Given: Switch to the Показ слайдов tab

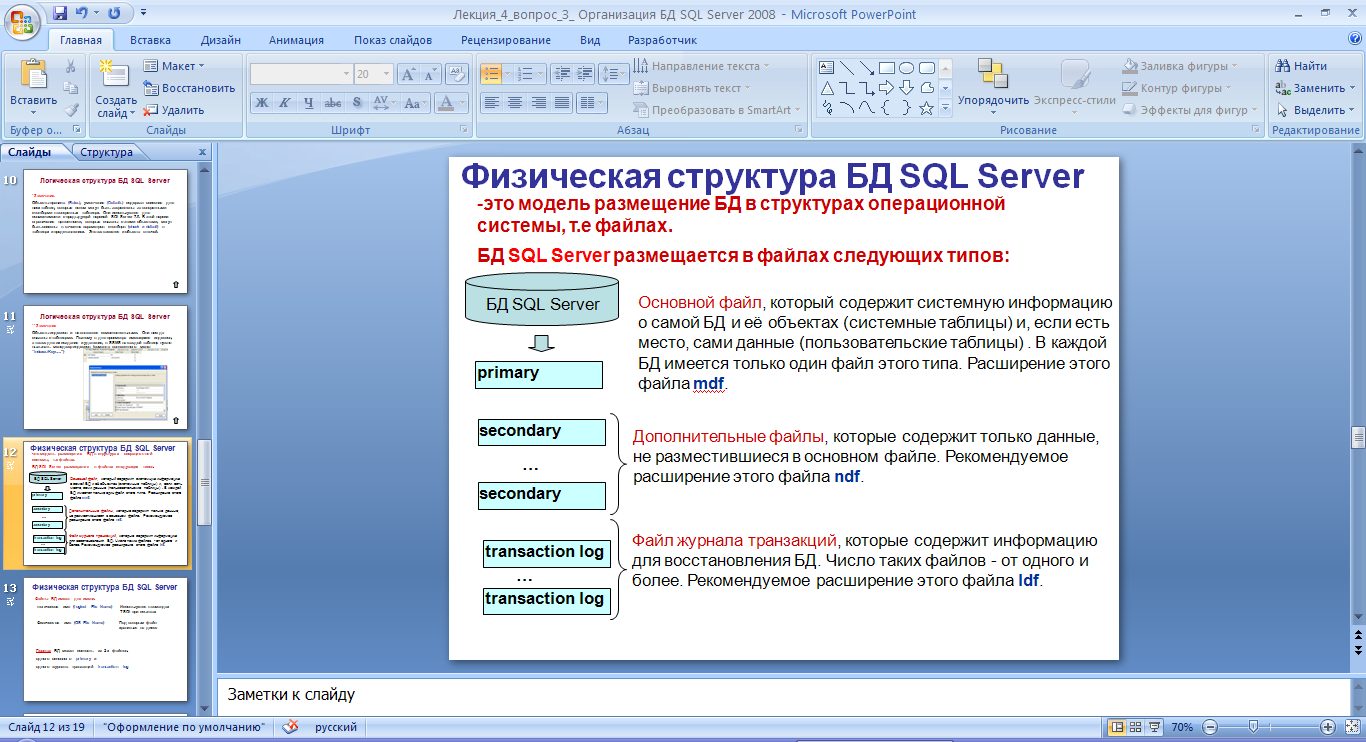Looking at the screenshot, I should (x=393, y=40).
